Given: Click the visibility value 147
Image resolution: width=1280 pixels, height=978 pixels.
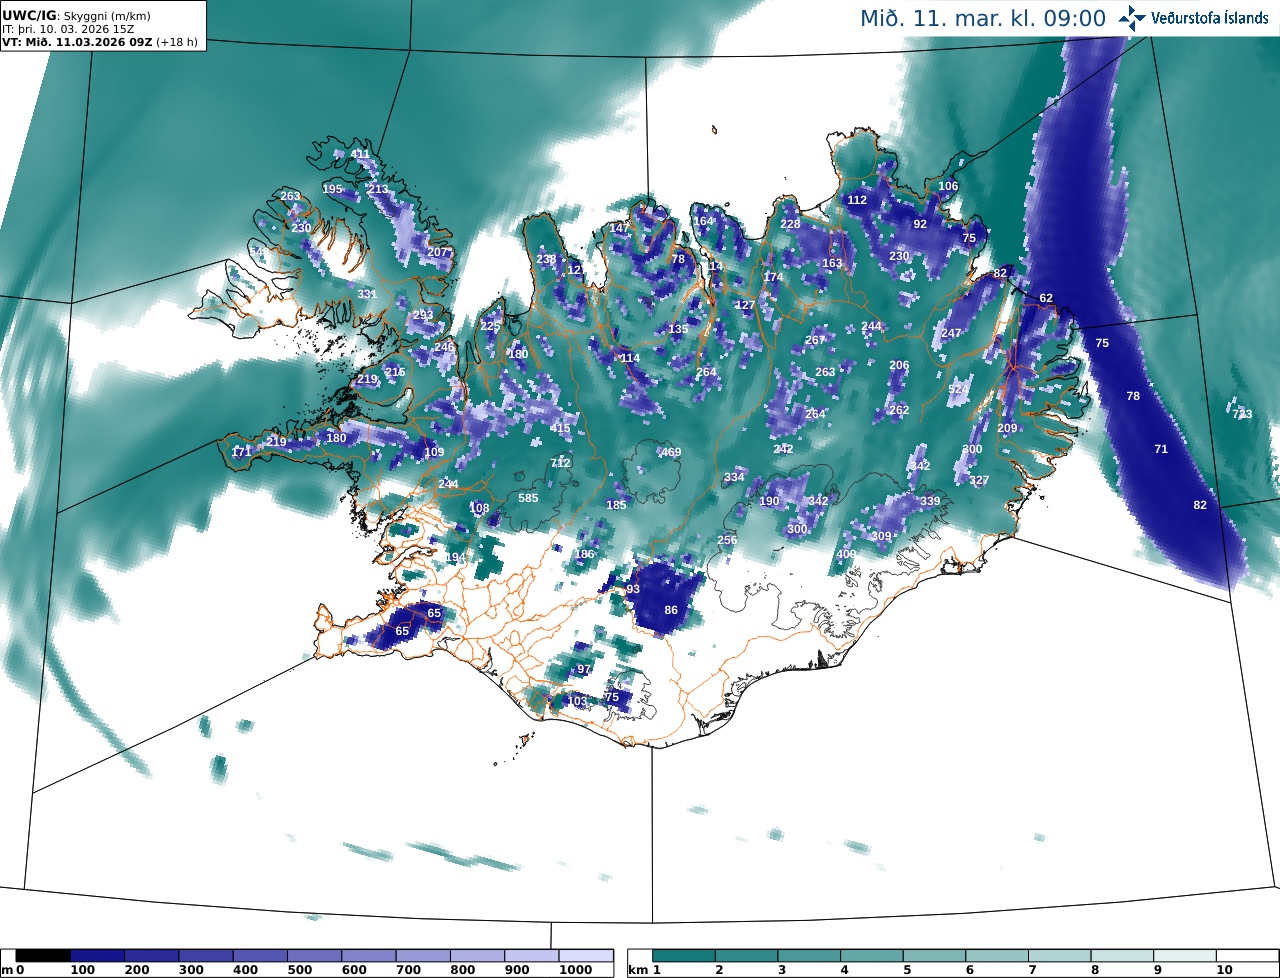Looking at the screenshot, I should pyautogui.click(x=619, y=228).
